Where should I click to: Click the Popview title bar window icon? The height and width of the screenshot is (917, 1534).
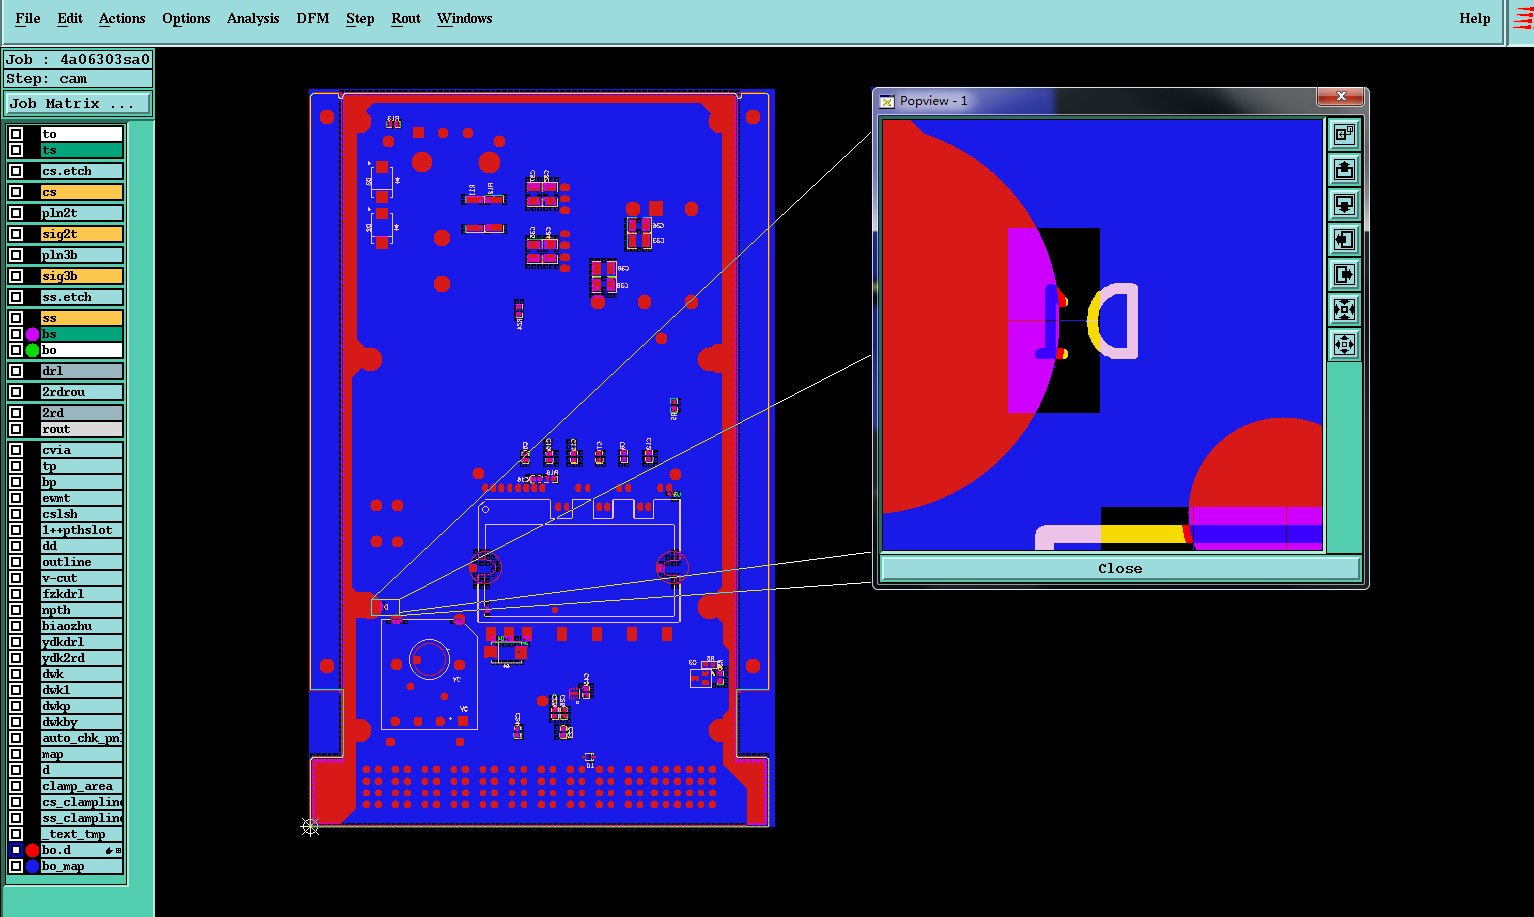point(887,101)
